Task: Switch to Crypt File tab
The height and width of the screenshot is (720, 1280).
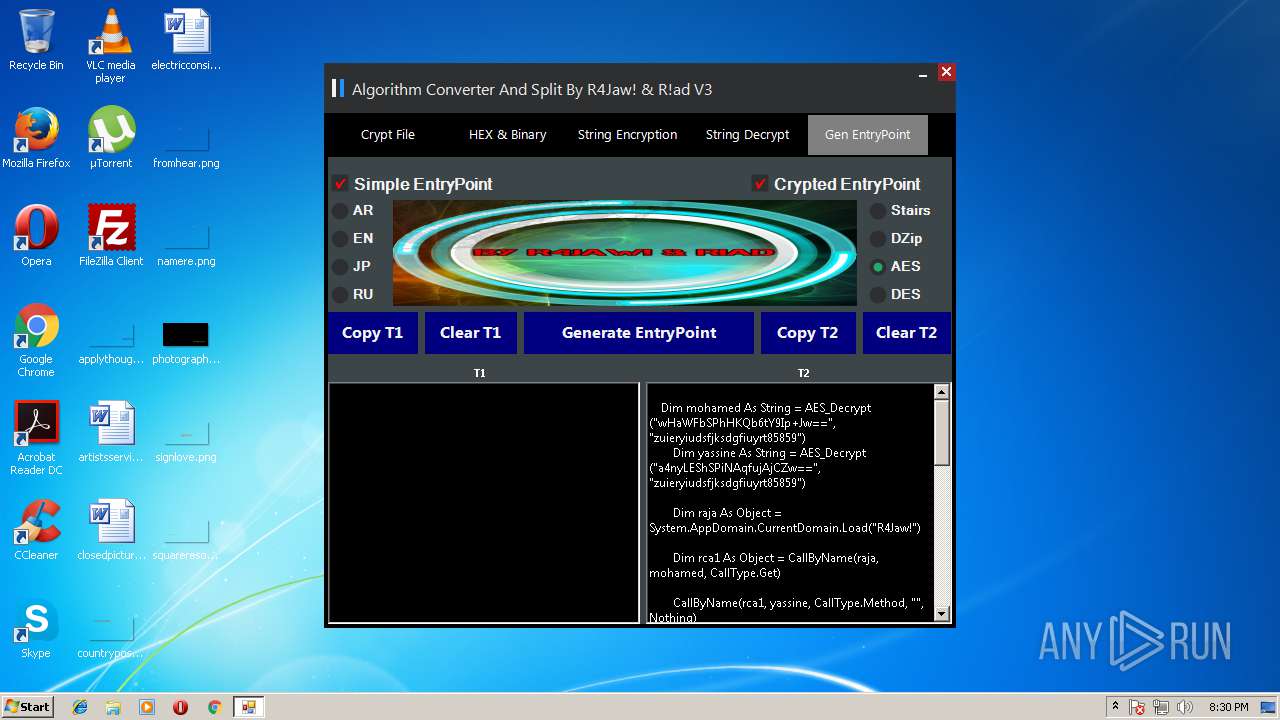Action: click(388, 135)
